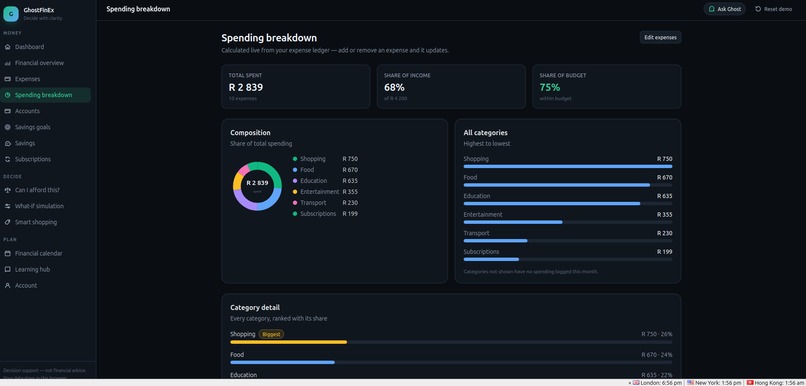Click the 'R 750 · 26%' value
The image size is (806, 386).
click(x=656, y=334)
